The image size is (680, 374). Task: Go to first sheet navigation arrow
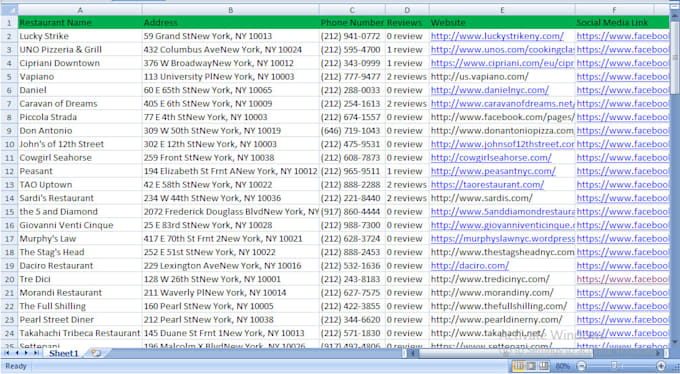click(7, 353)
